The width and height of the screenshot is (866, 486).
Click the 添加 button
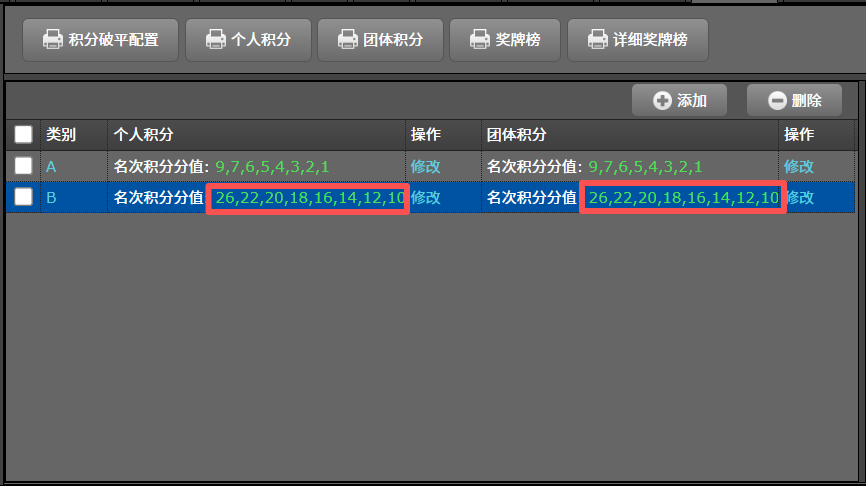[679, 100]
